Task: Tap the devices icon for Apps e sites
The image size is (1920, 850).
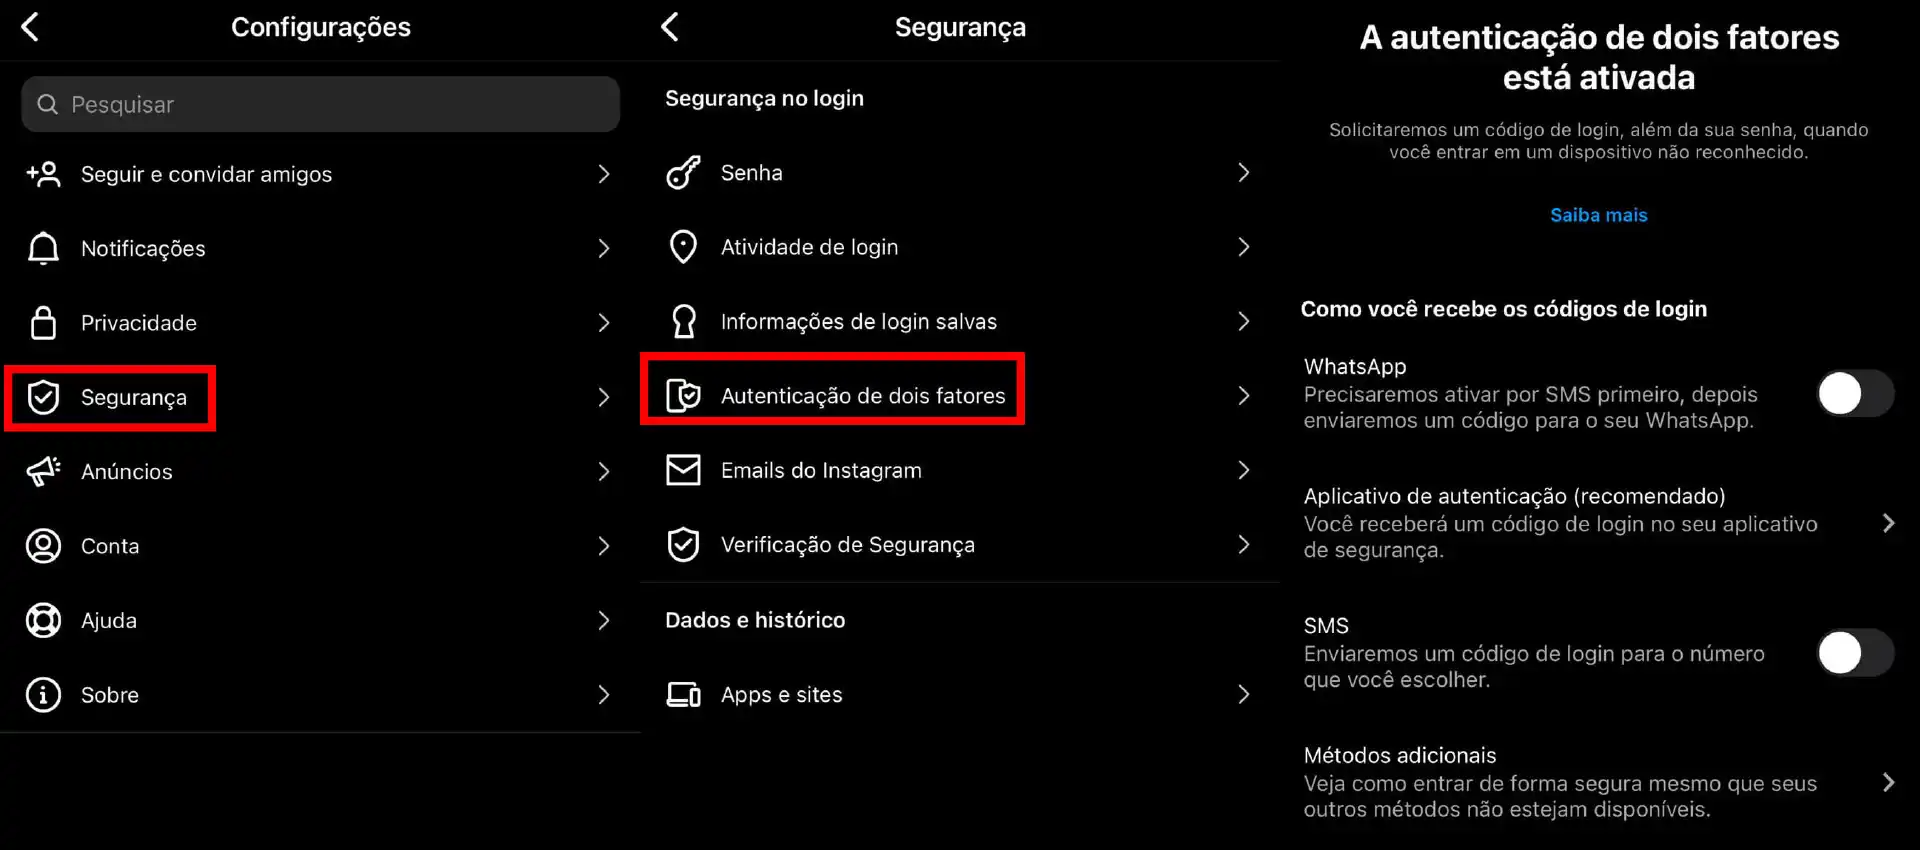Action: click(x=683, y=694)
